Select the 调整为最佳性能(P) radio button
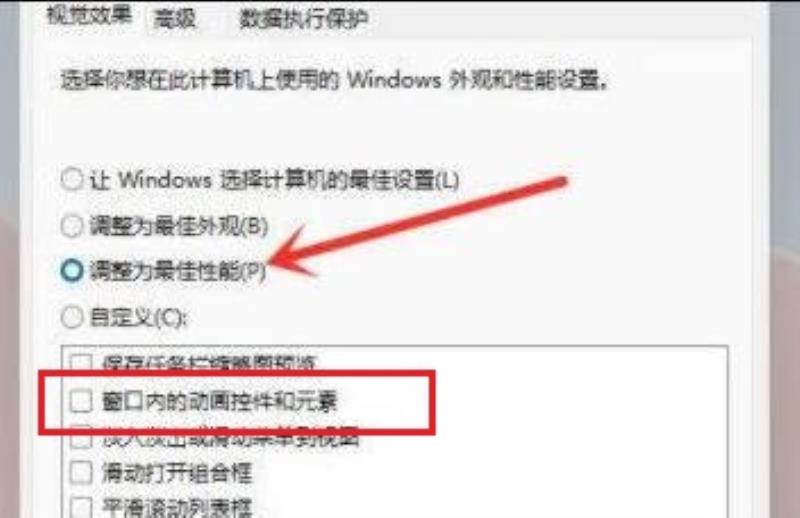The height and width of the screenshot is (518, 800). (x=72, y=270)
